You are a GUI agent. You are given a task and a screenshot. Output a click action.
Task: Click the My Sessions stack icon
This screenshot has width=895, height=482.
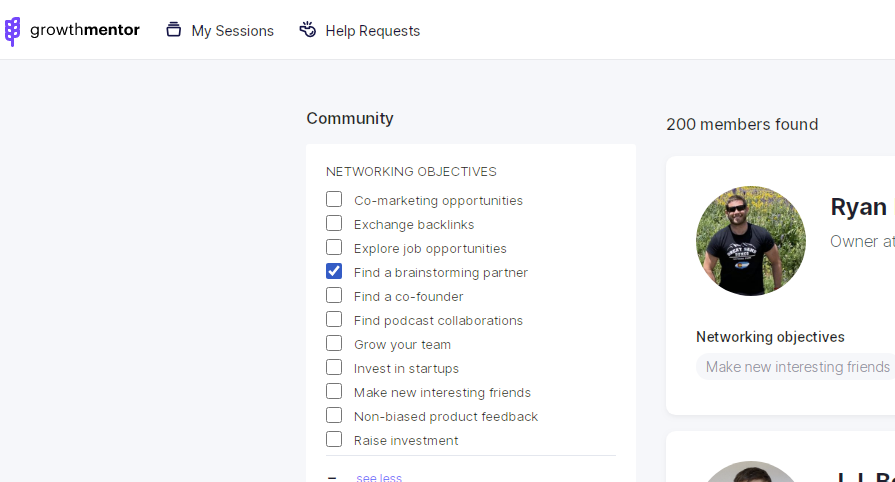point(174,30)
